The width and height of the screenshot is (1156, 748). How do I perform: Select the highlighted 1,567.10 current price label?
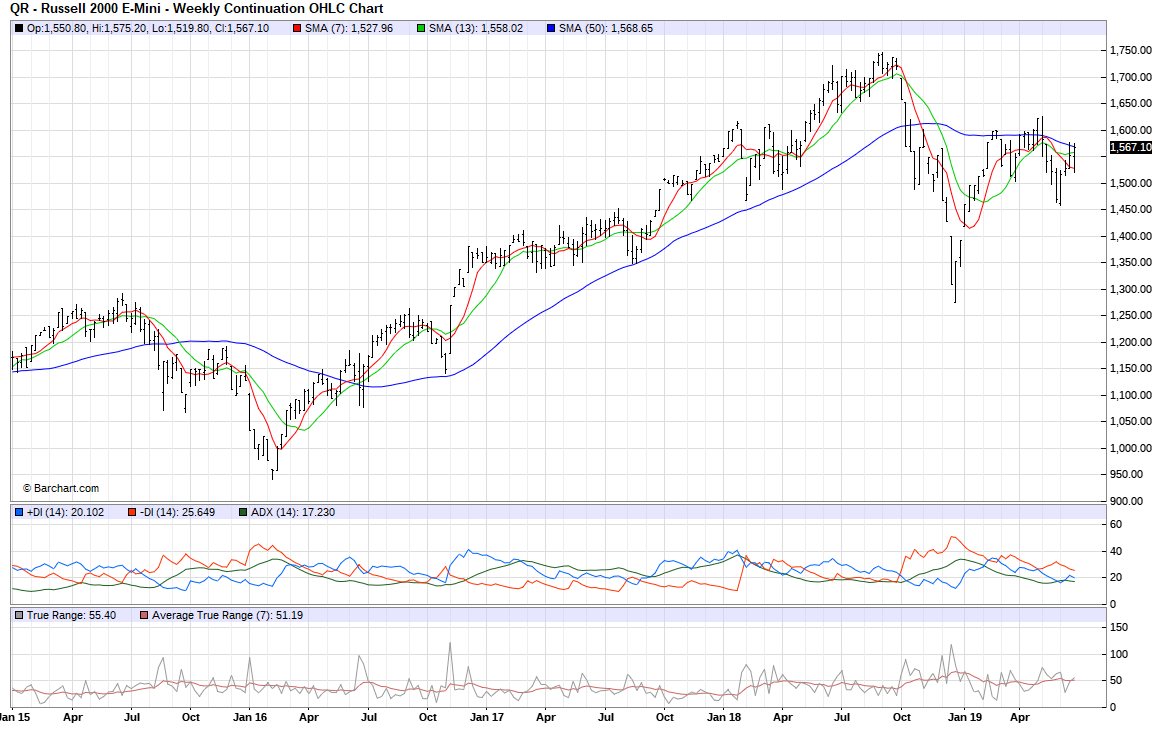tap(1130, 147)
